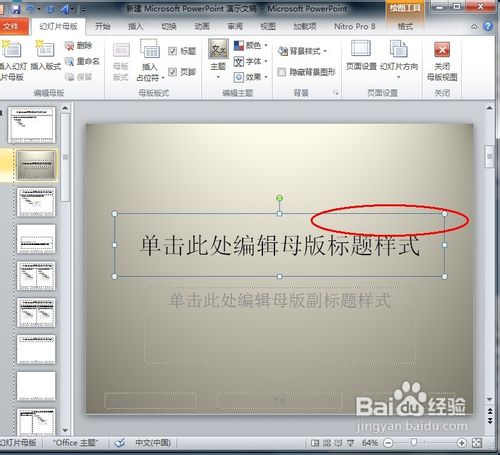Click the Colors (颜色) icon
500x455 pixels.
(x=239, y=45)
